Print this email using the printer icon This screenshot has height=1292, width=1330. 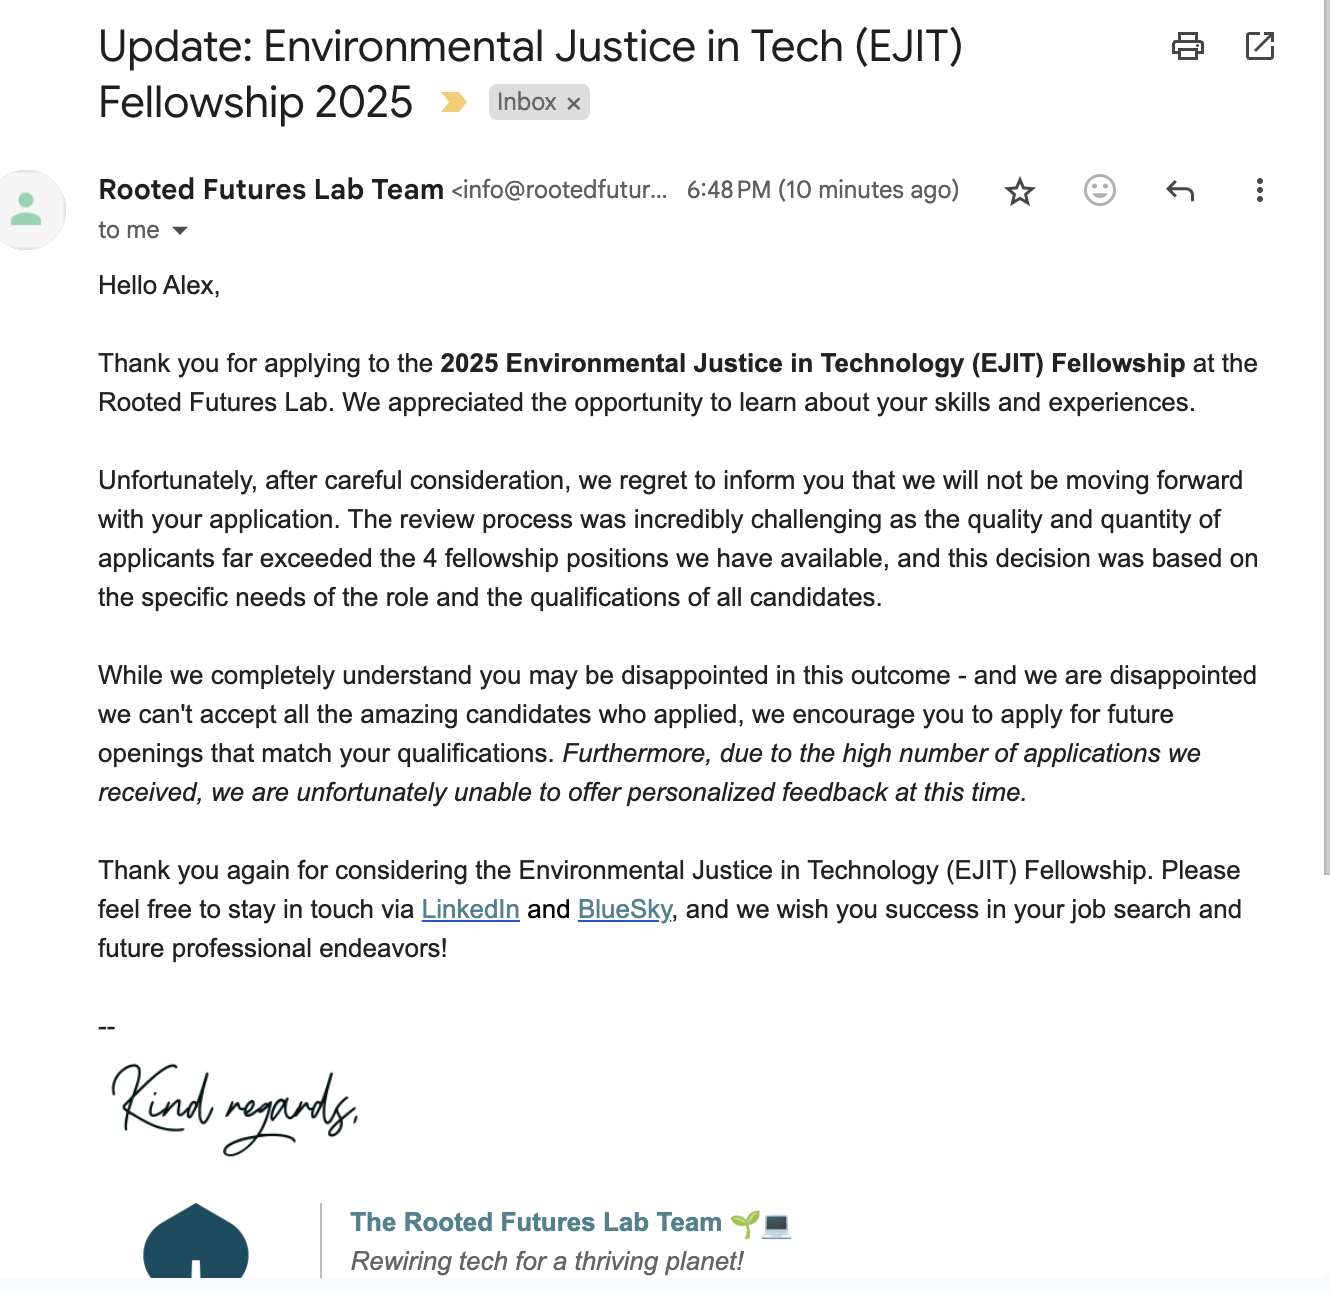(1187, 46)
